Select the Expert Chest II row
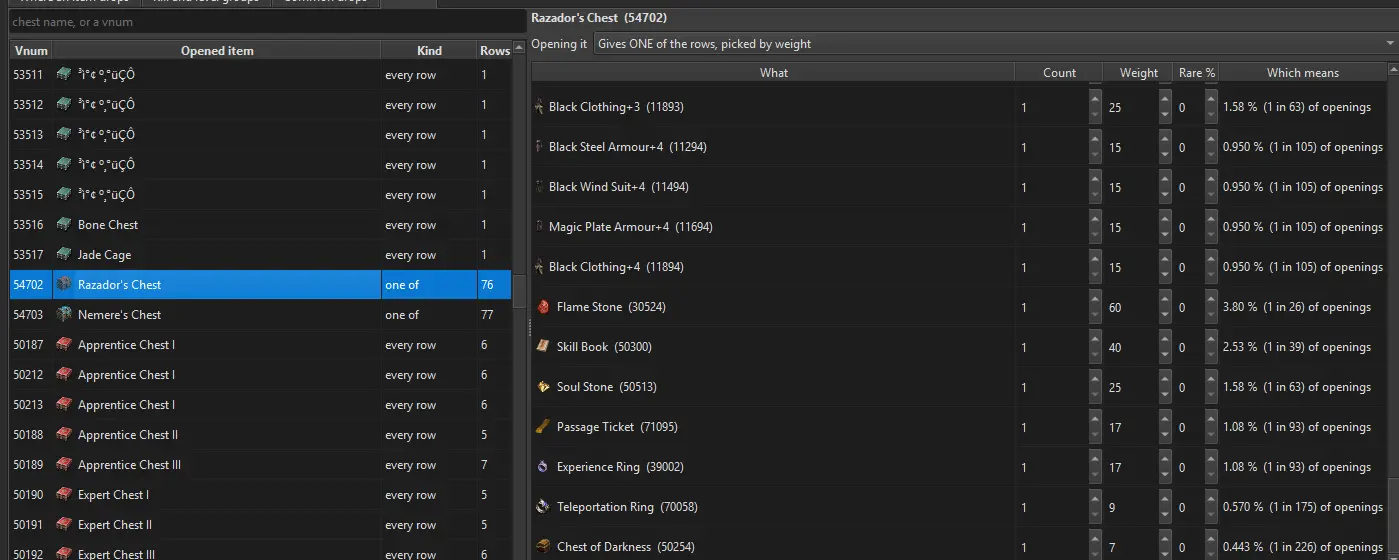The height and width of the screenshot is (560, 1399). [x=260, y=525]
